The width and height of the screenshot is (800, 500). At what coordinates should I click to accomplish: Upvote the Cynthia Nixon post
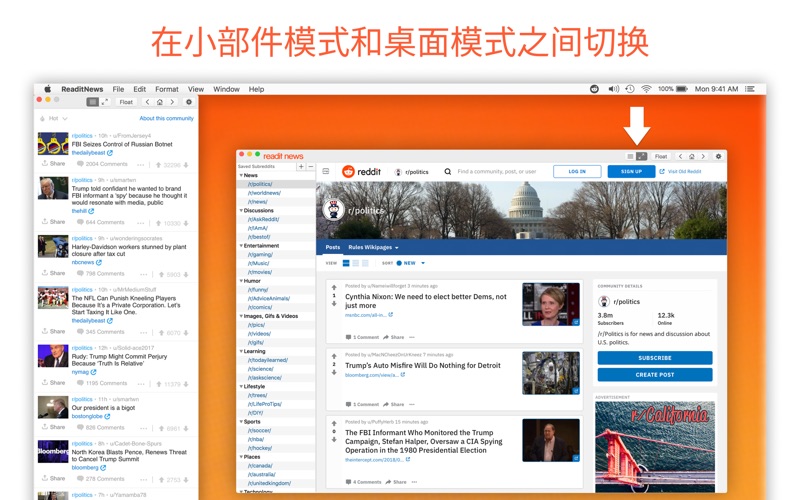334,288
